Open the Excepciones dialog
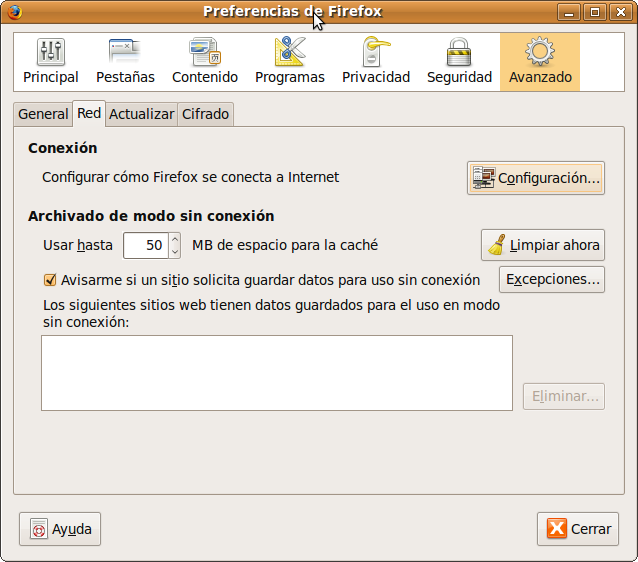The height and width of the screenshot is (562, 638). click(x=552, y=279)
